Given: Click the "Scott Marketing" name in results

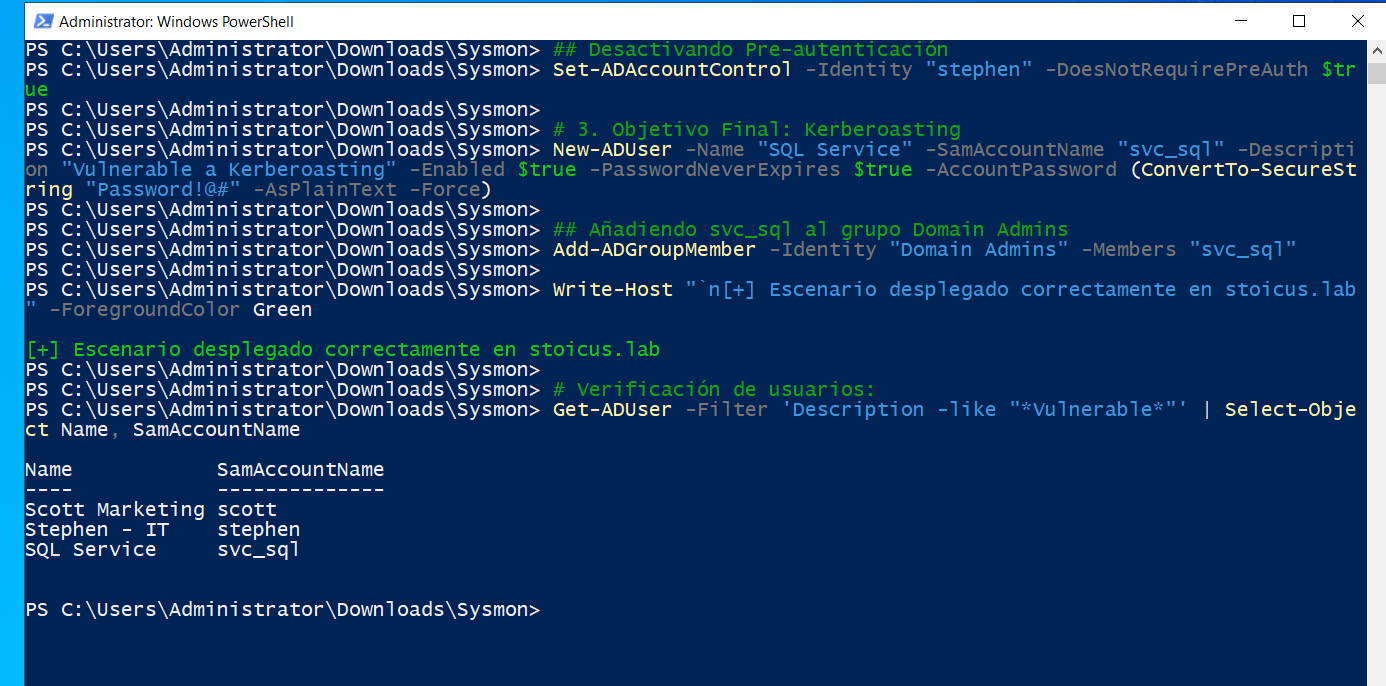Looking at the screenshot, I should (114, 510).
